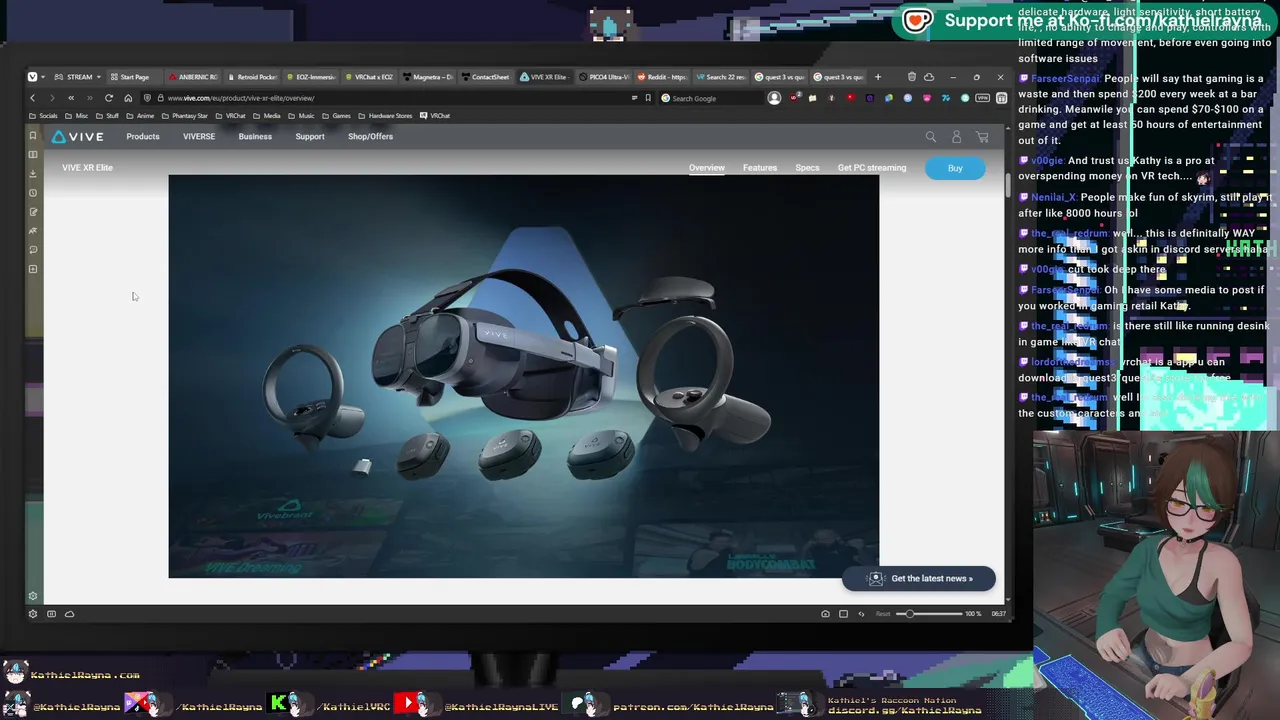The image size is (1280, 720).
Task: Click the blue Buy button
Action: [x=955, y=168]
